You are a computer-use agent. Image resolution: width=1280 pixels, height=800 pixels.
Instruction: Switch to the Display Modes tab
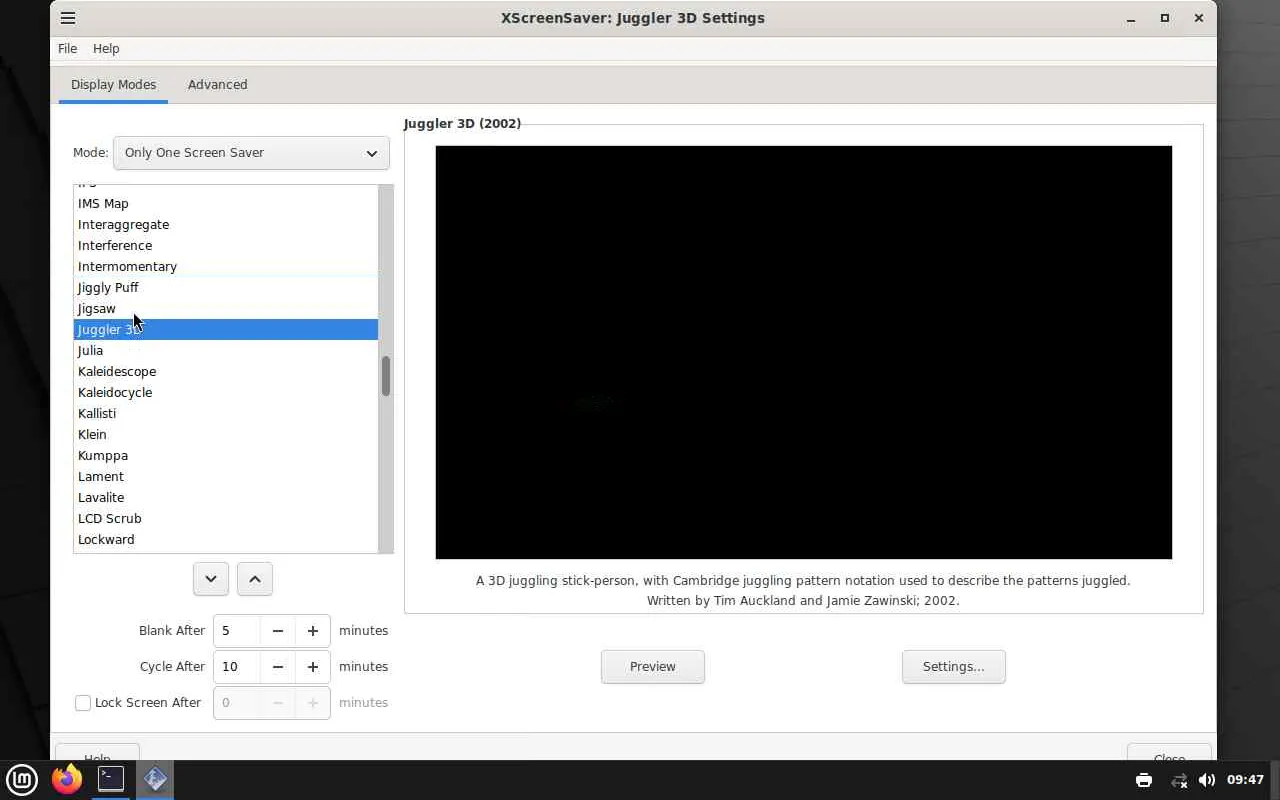pos(113,85)
